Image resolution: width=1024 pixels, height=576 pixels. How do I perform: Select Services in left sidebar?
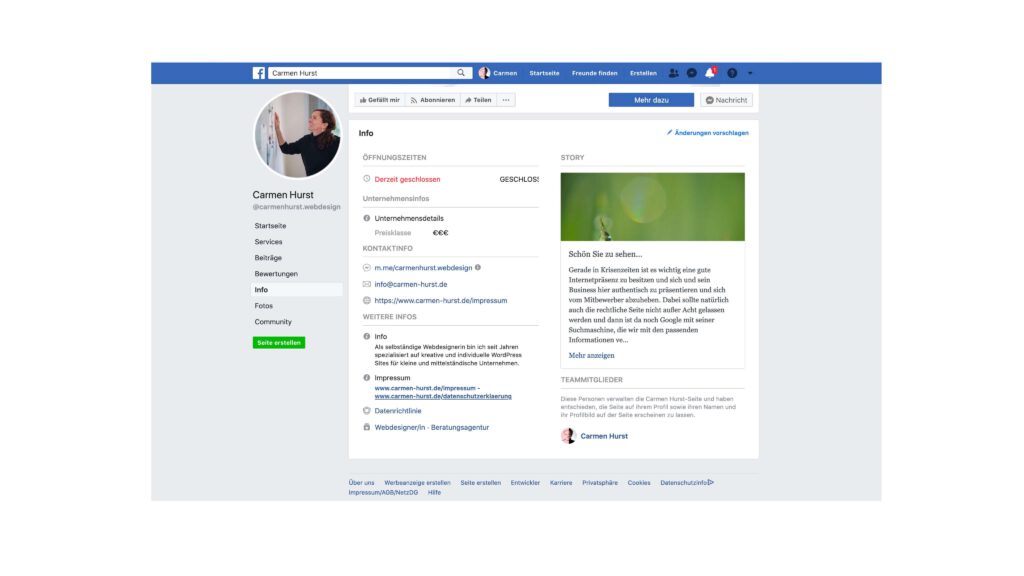pyautogui.click(x=268, y=242)
